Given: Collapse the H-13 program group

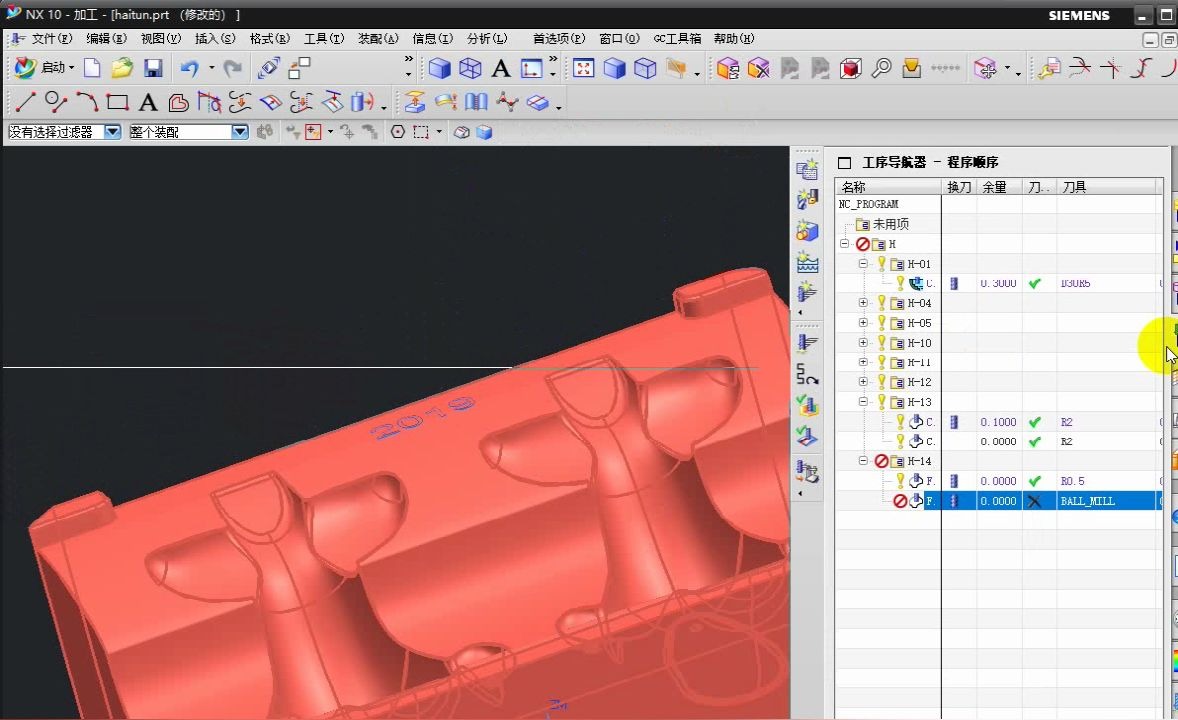Looking at the screenshot, I should 864,402.
